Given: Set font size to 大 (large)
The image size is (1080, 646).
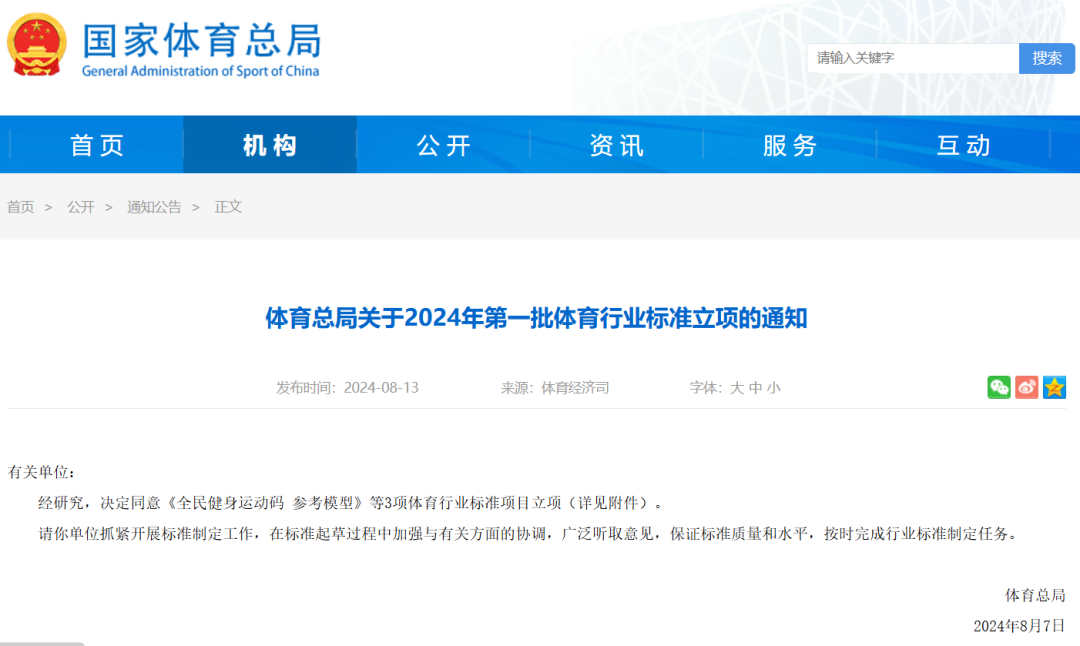Looking at the screenshot, I should click(x=737, y=388).
